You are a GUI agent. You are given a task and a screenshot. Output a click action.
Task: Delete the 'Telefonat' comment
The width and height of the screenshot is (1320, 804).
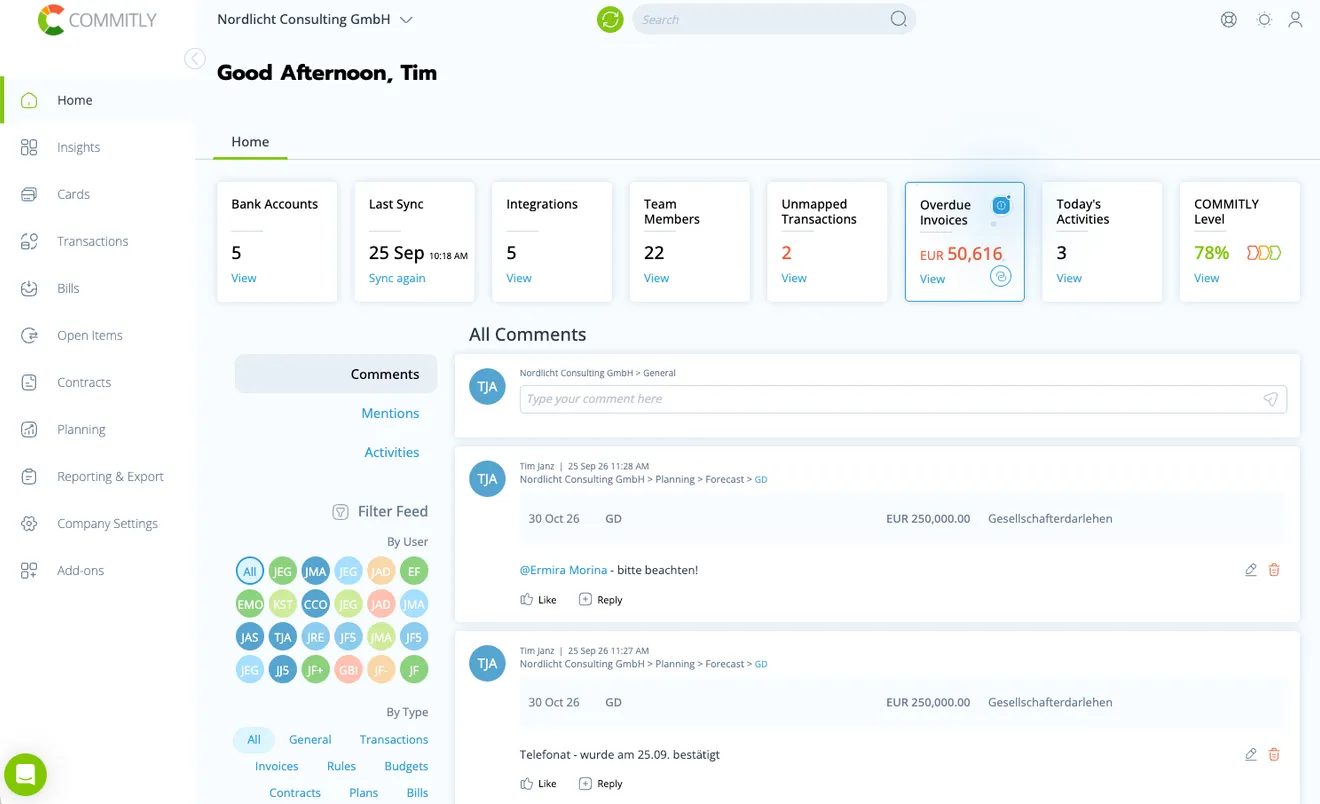coord(1274,754)
